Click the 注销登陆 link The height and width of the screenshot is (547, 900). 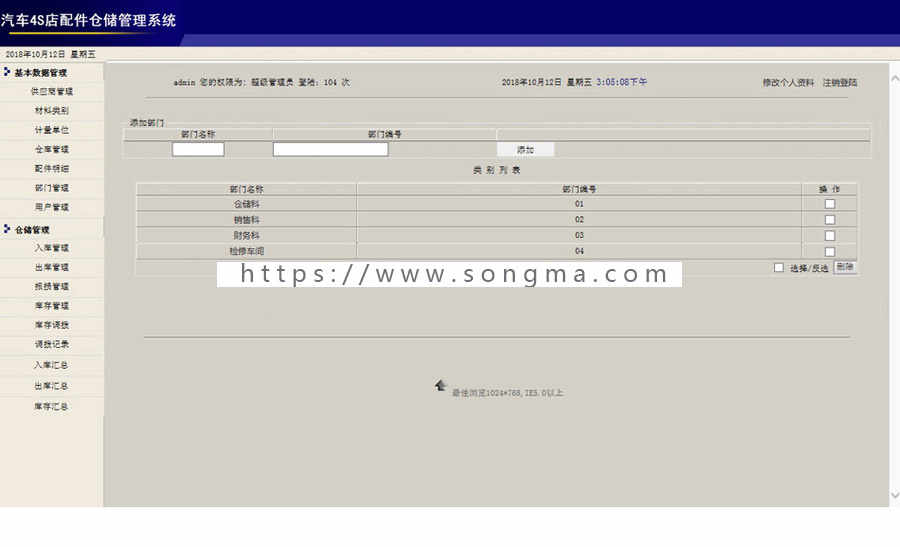click(840, 83)
